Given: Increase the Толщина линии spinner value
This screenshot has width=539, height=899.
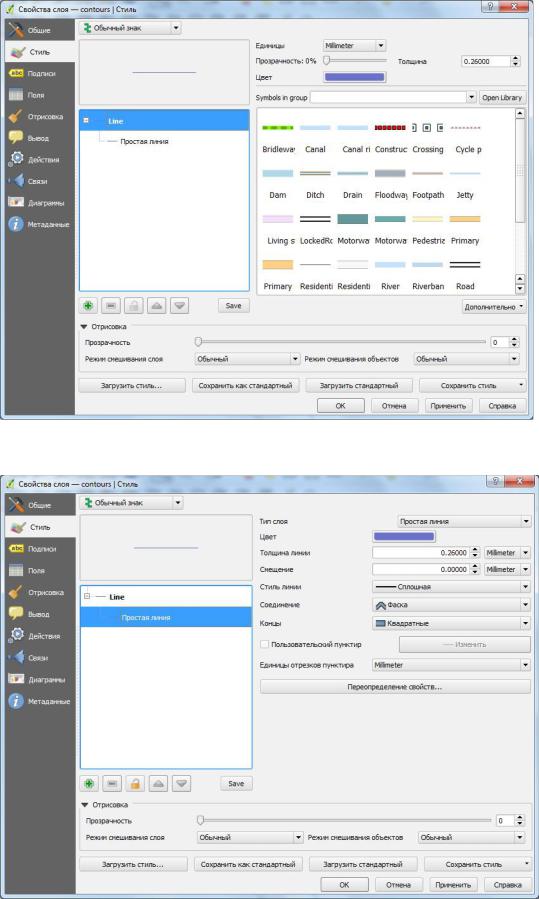Looking at the screenshot, I should (x=476, y=550).
